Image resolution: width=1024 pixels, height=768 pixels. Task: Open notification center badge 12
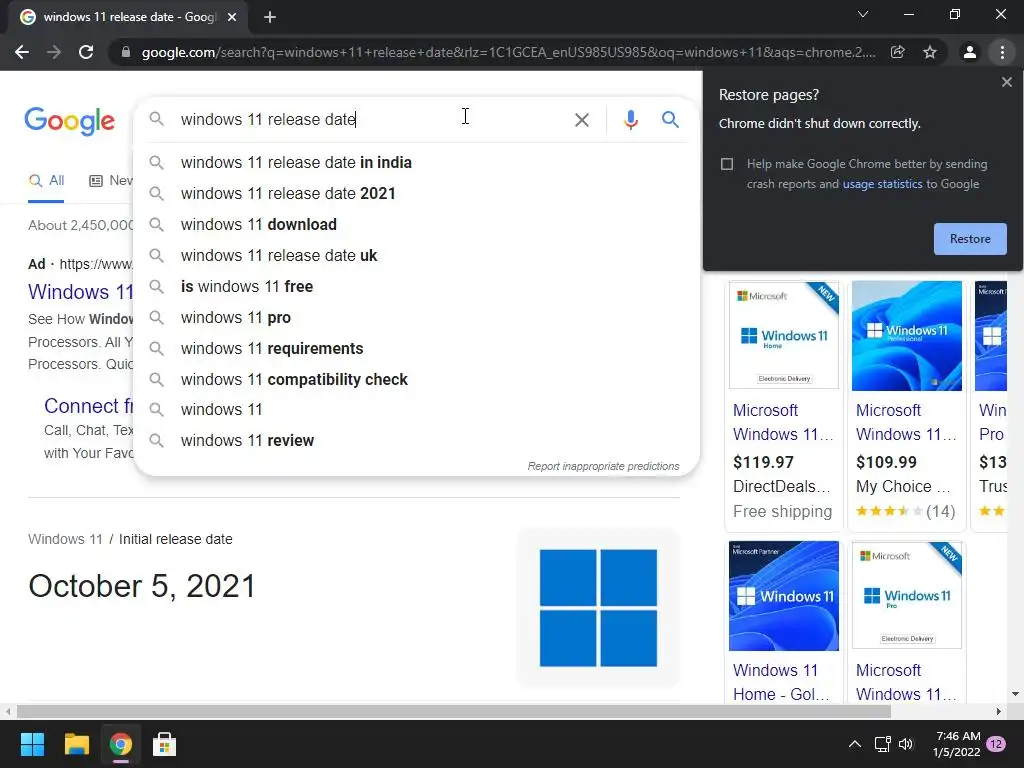[x=996, y=744]
